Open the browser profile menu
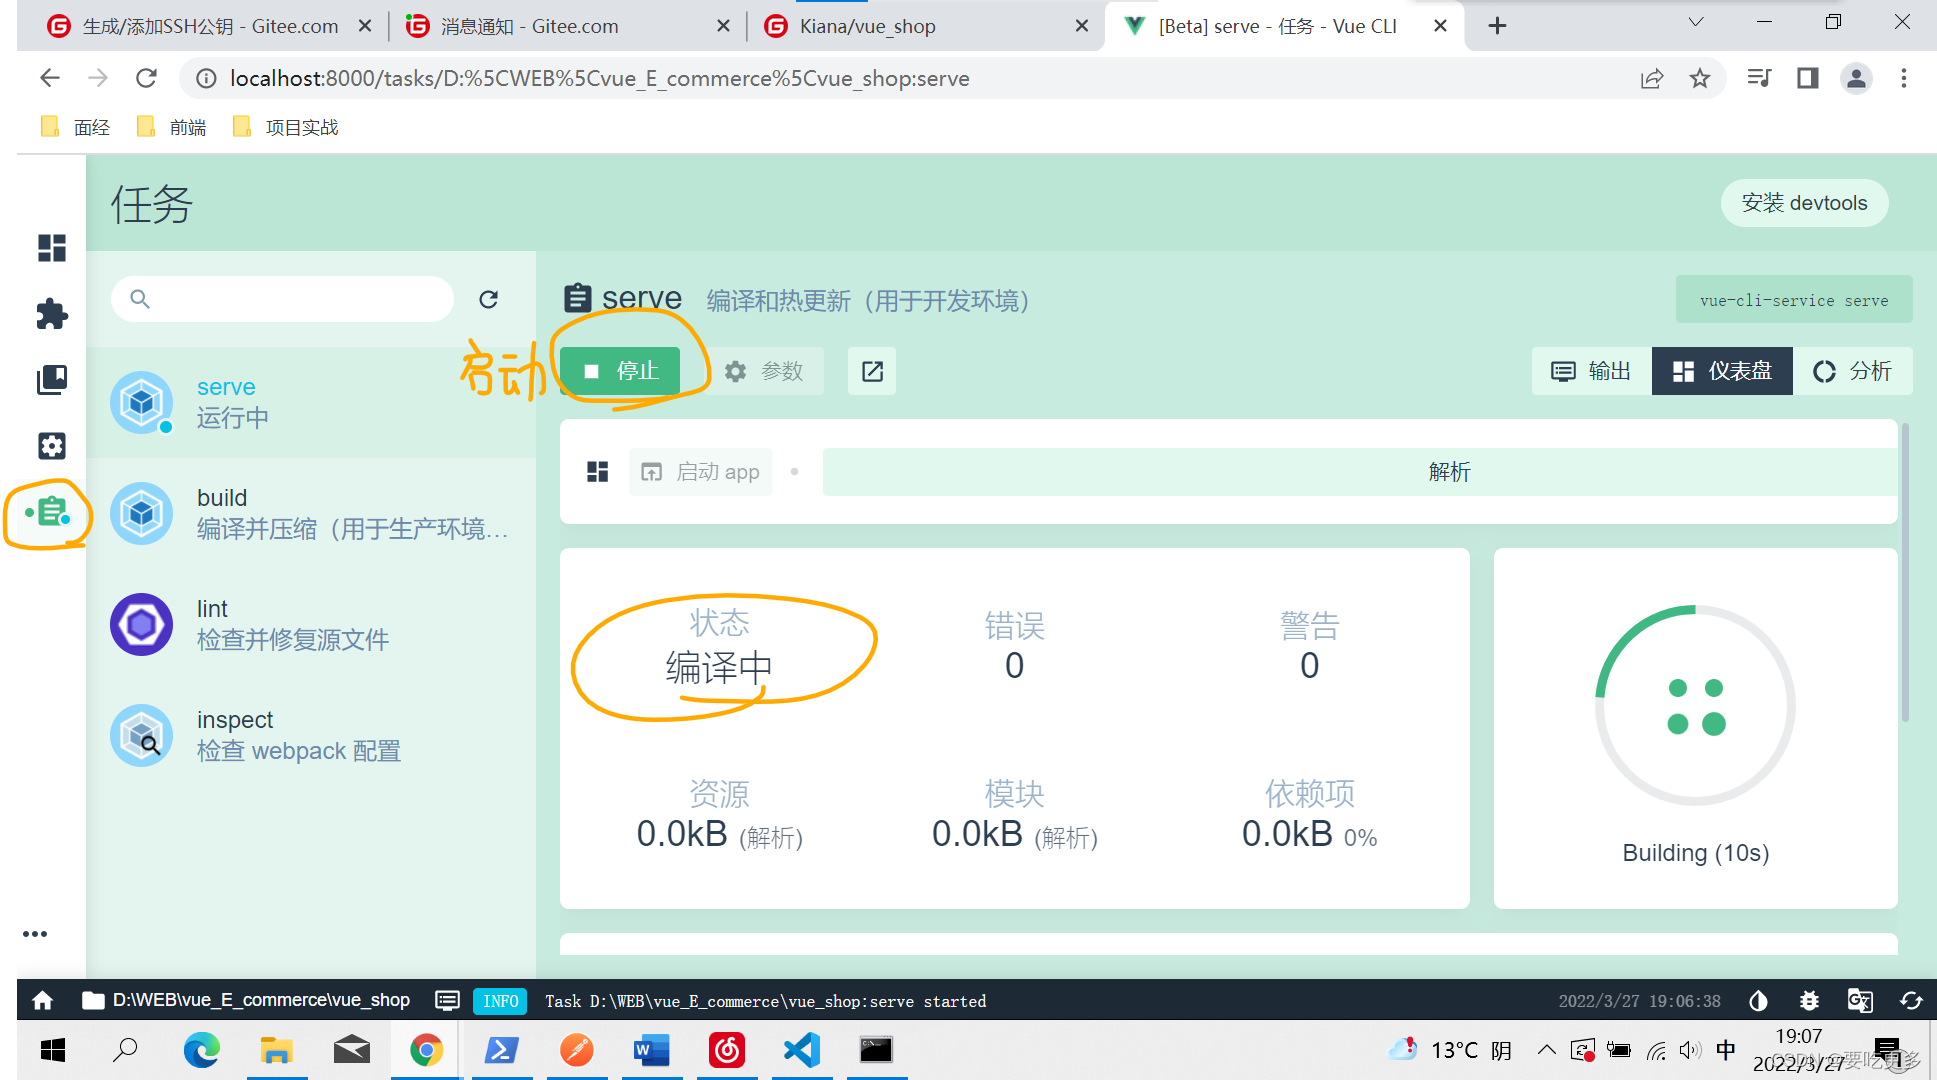 coord(1856,78)
